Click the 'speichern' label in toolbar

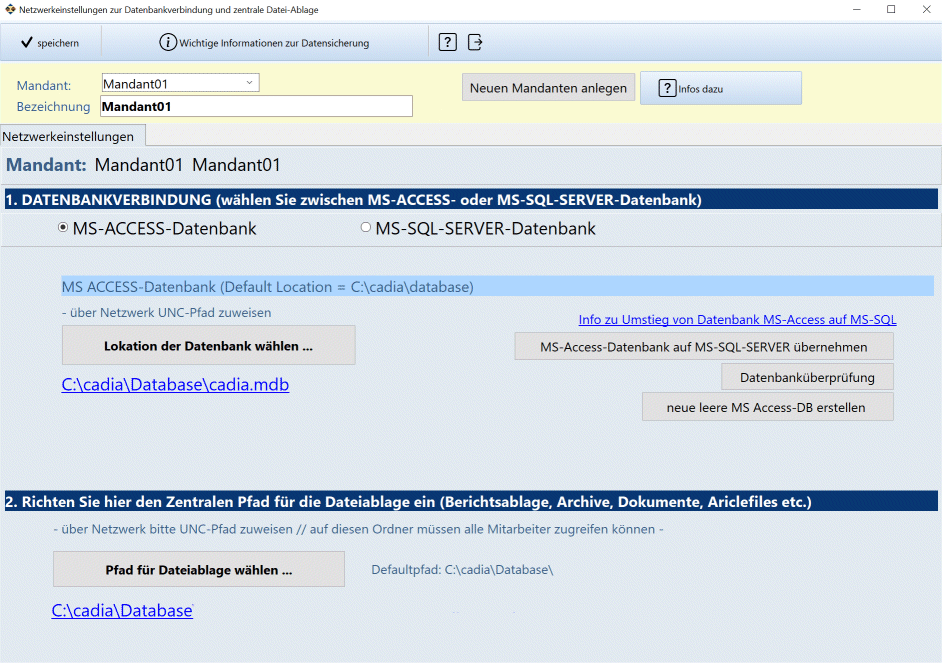(x=58, y=43)
